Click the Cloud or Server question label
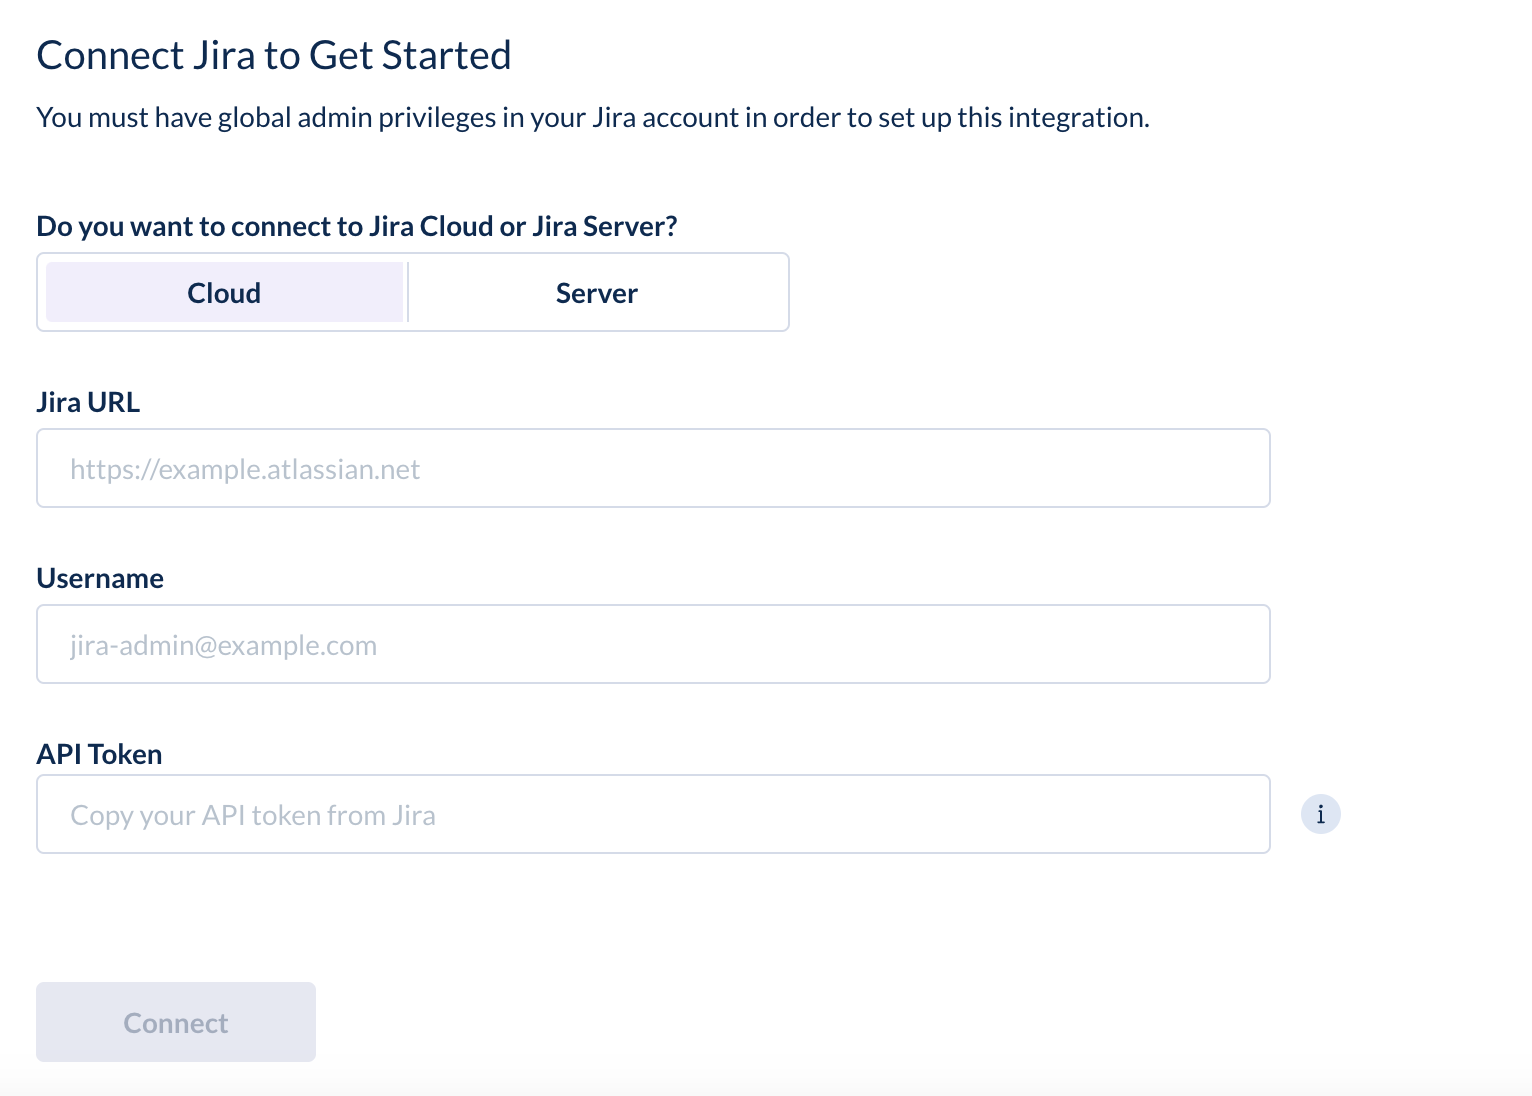The image size is (1532, 1096). [x=357, y=226]
